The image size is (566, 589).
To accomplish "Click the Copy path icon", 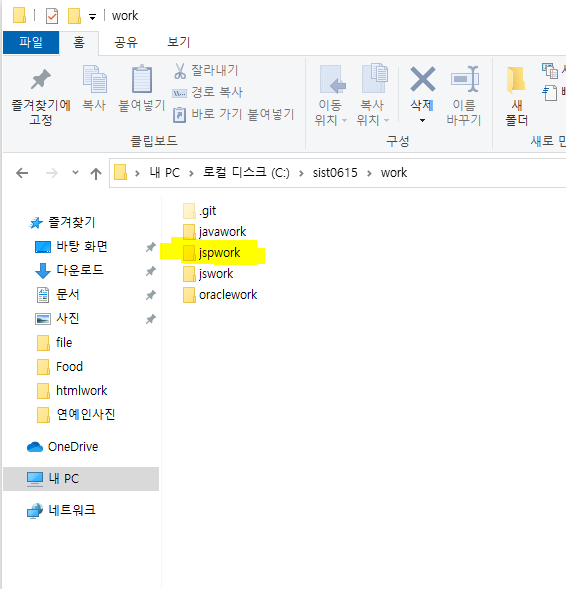I will (x=179, y=93).
